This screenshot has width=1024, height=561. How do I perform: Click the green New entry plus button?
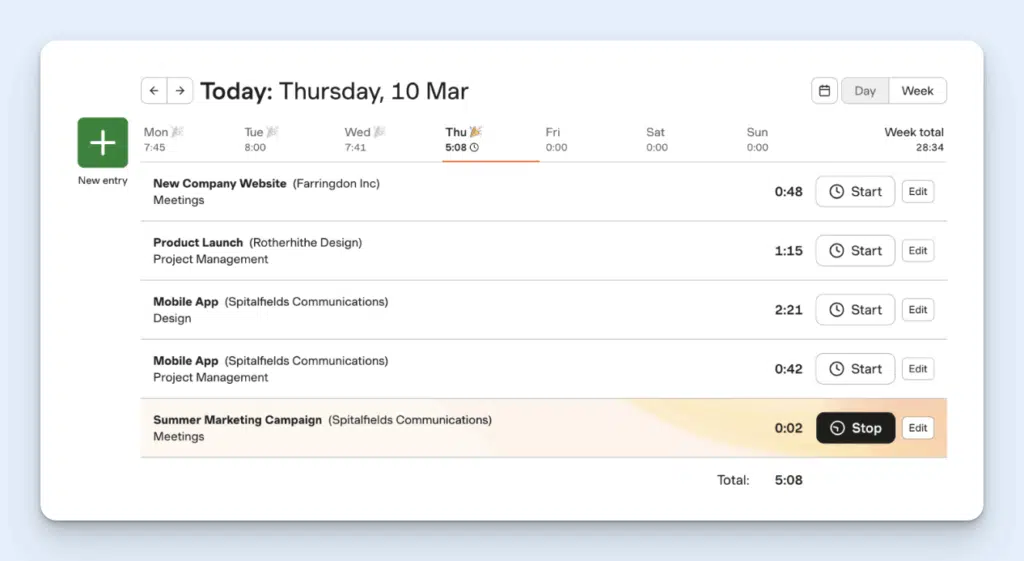click(103, 143)
